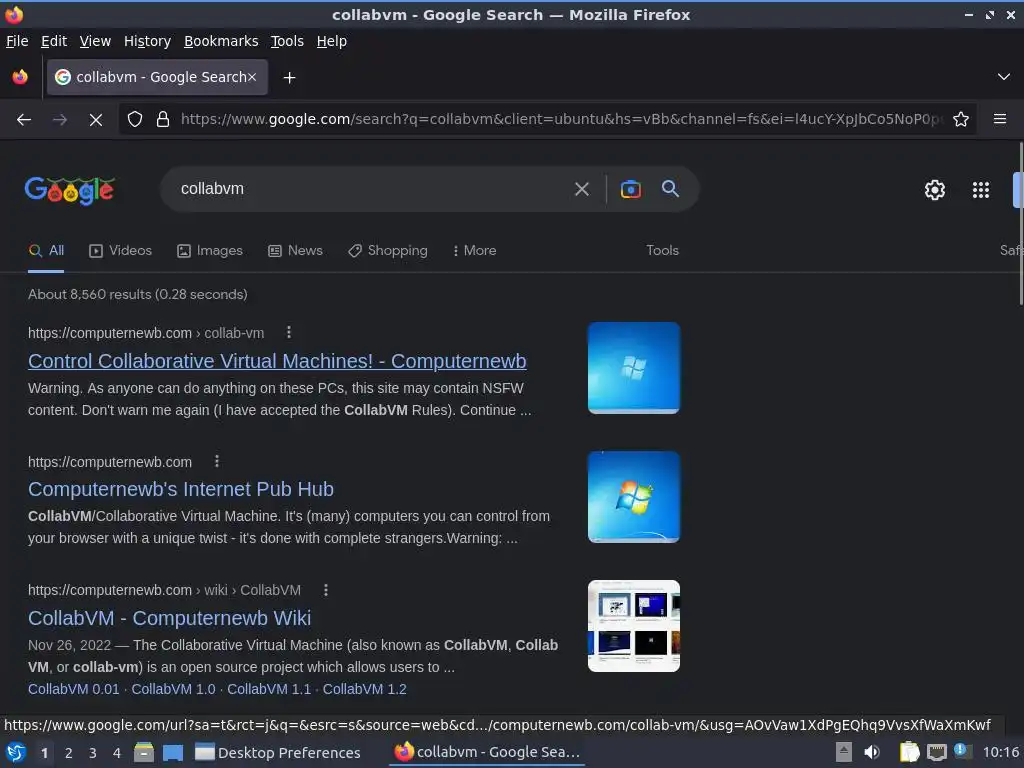
Task: Click the forward navigation arrow
Action: point(60,120)
